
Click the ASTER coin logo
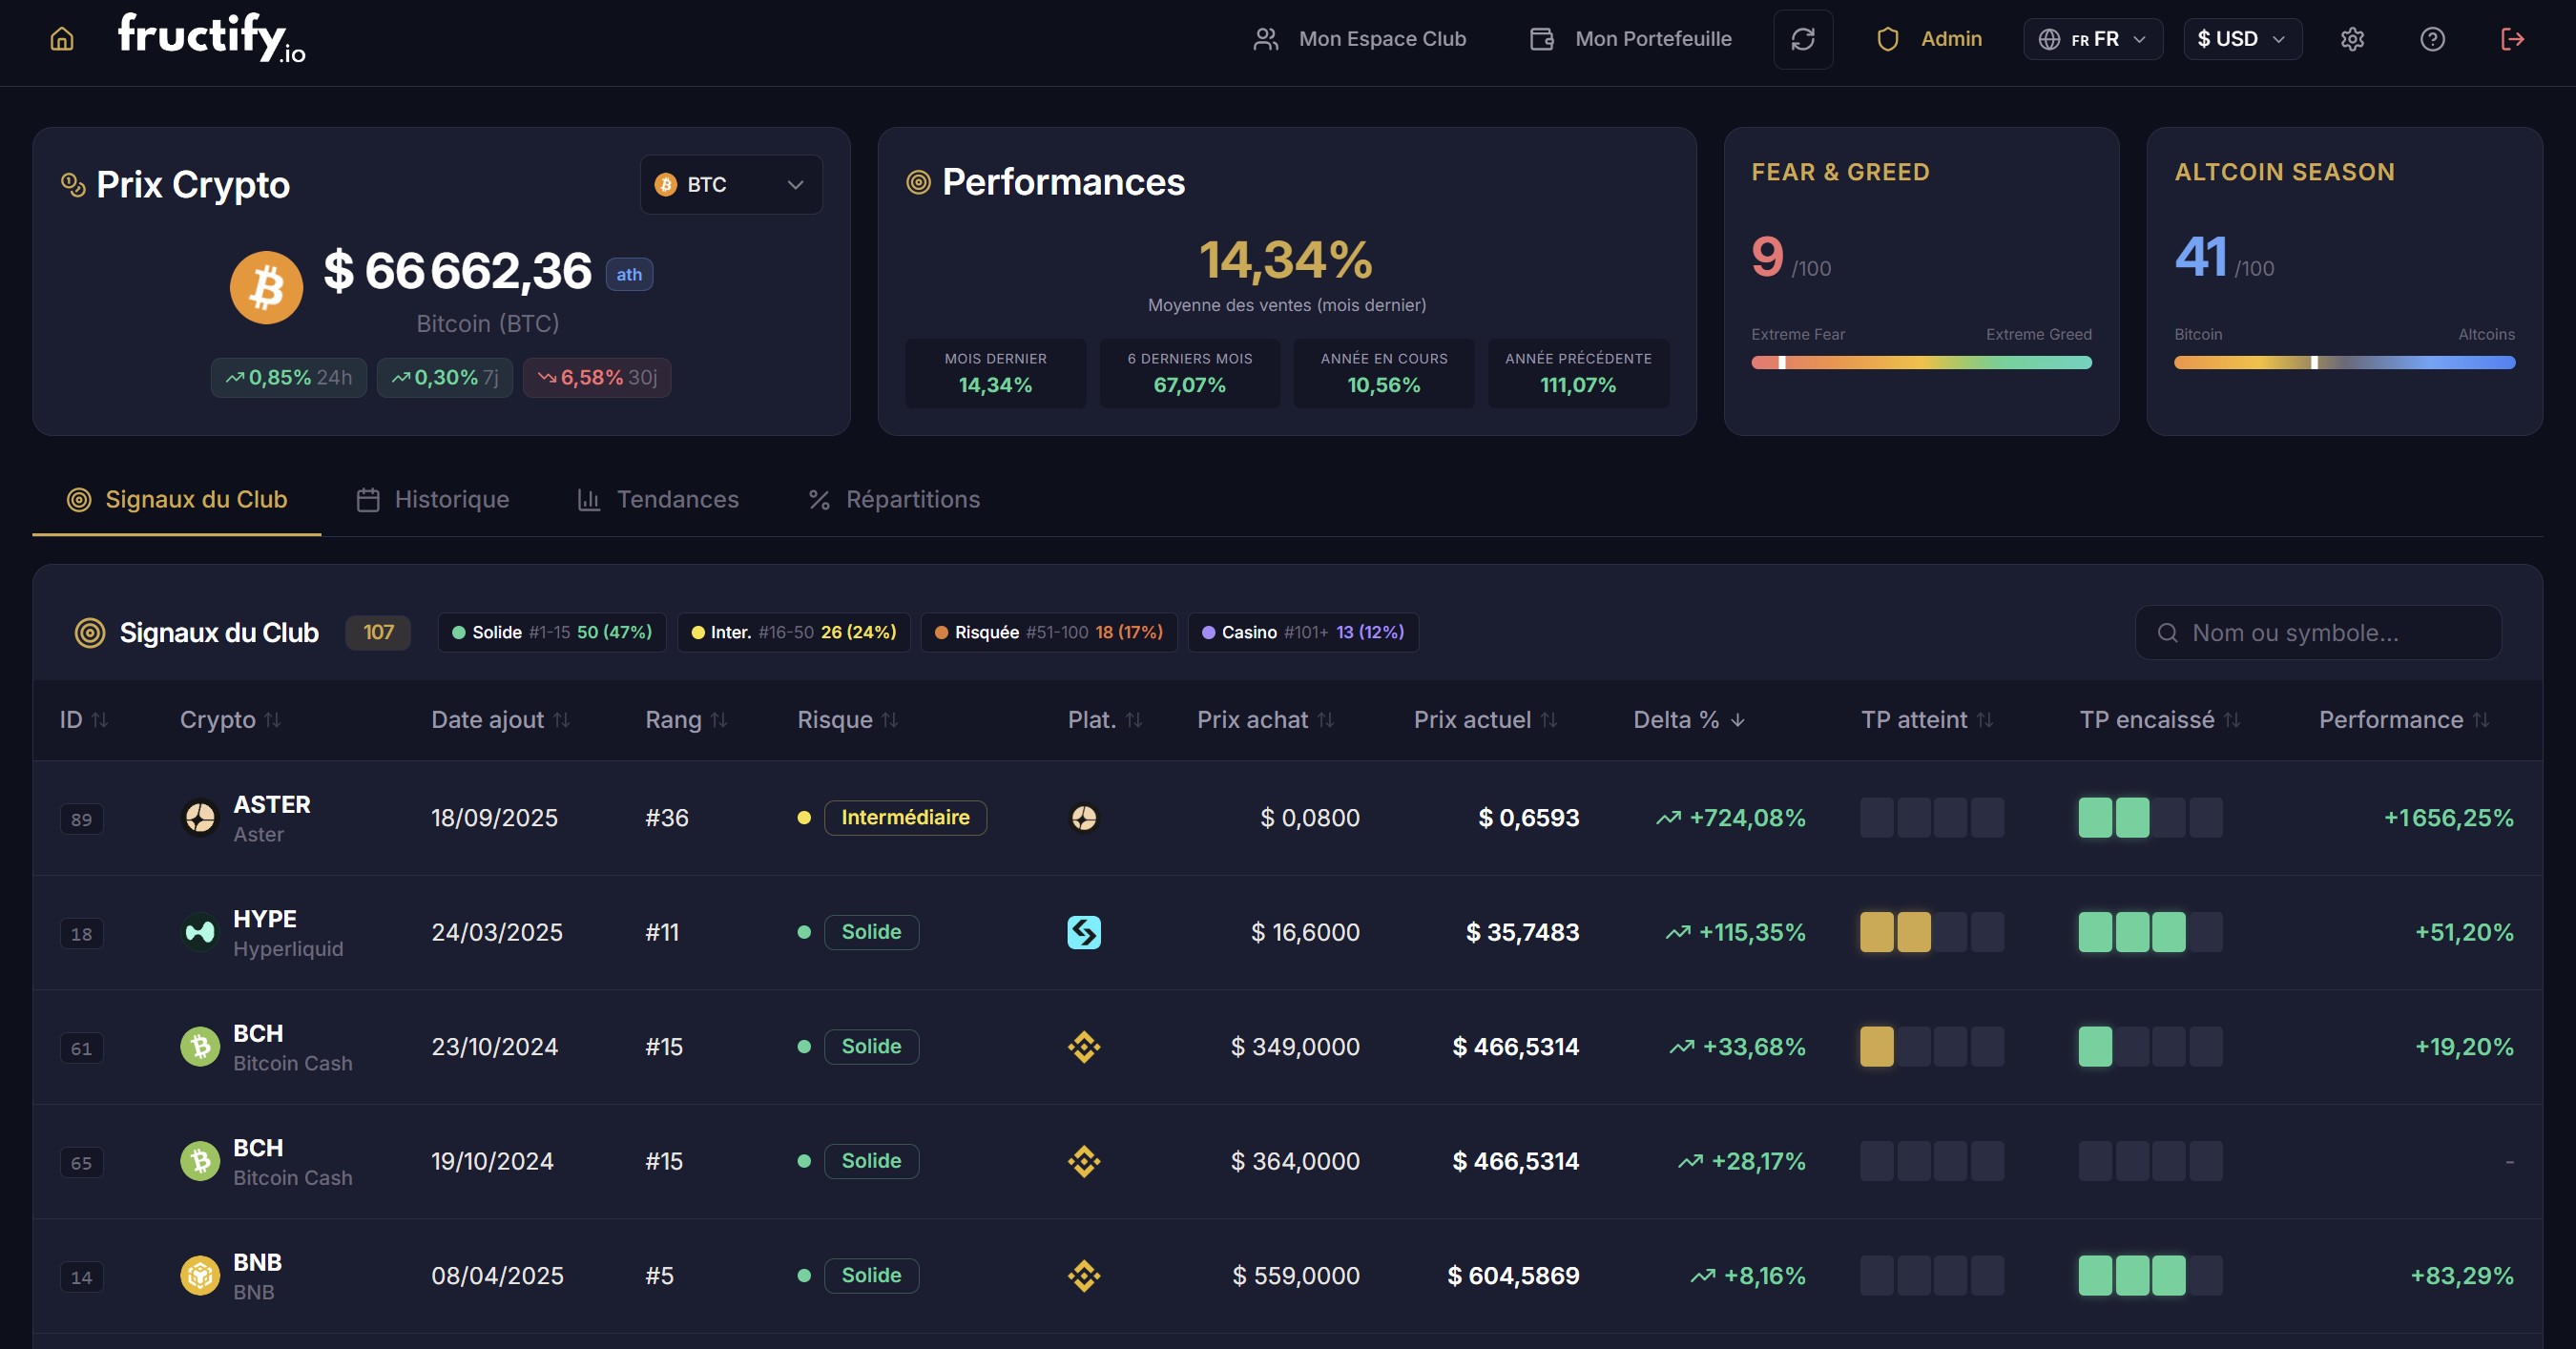pos(200,818)
